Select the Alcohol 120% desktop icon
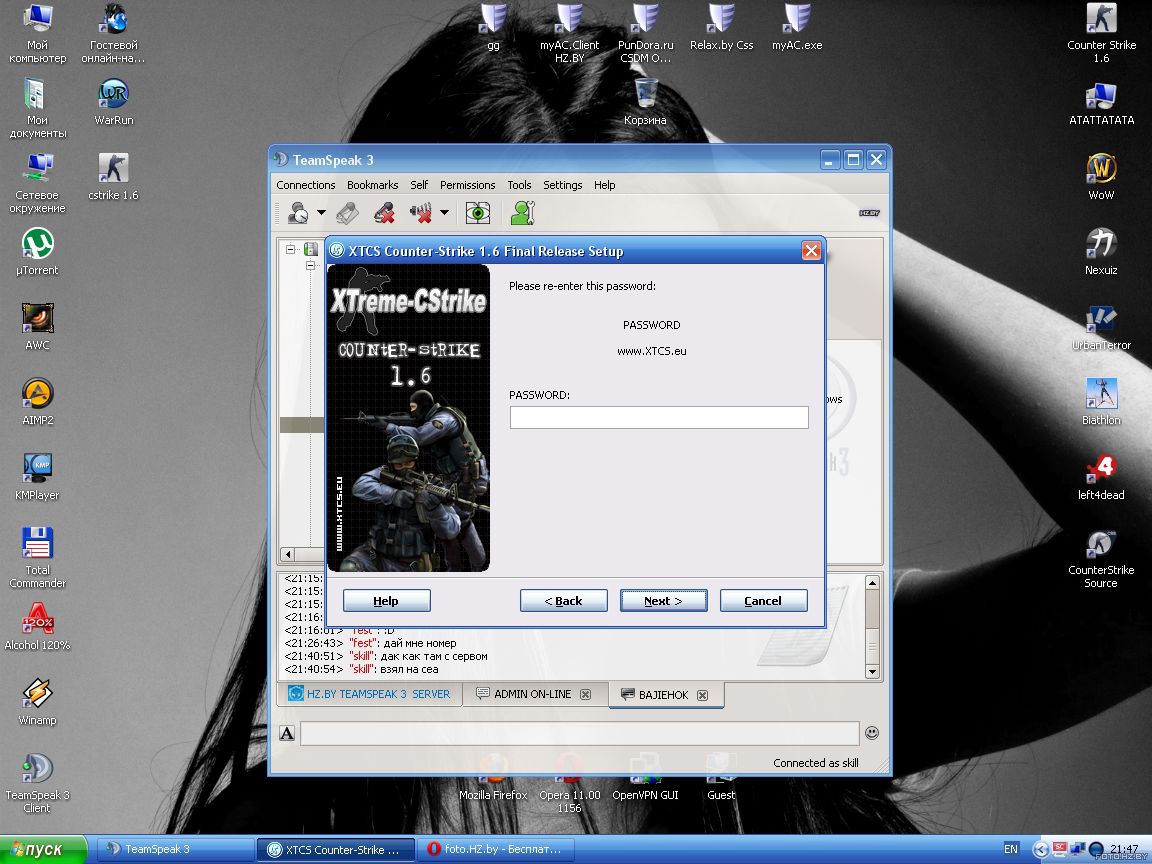Viewport: 1152px width, 864px height. [x=37, y=627]
